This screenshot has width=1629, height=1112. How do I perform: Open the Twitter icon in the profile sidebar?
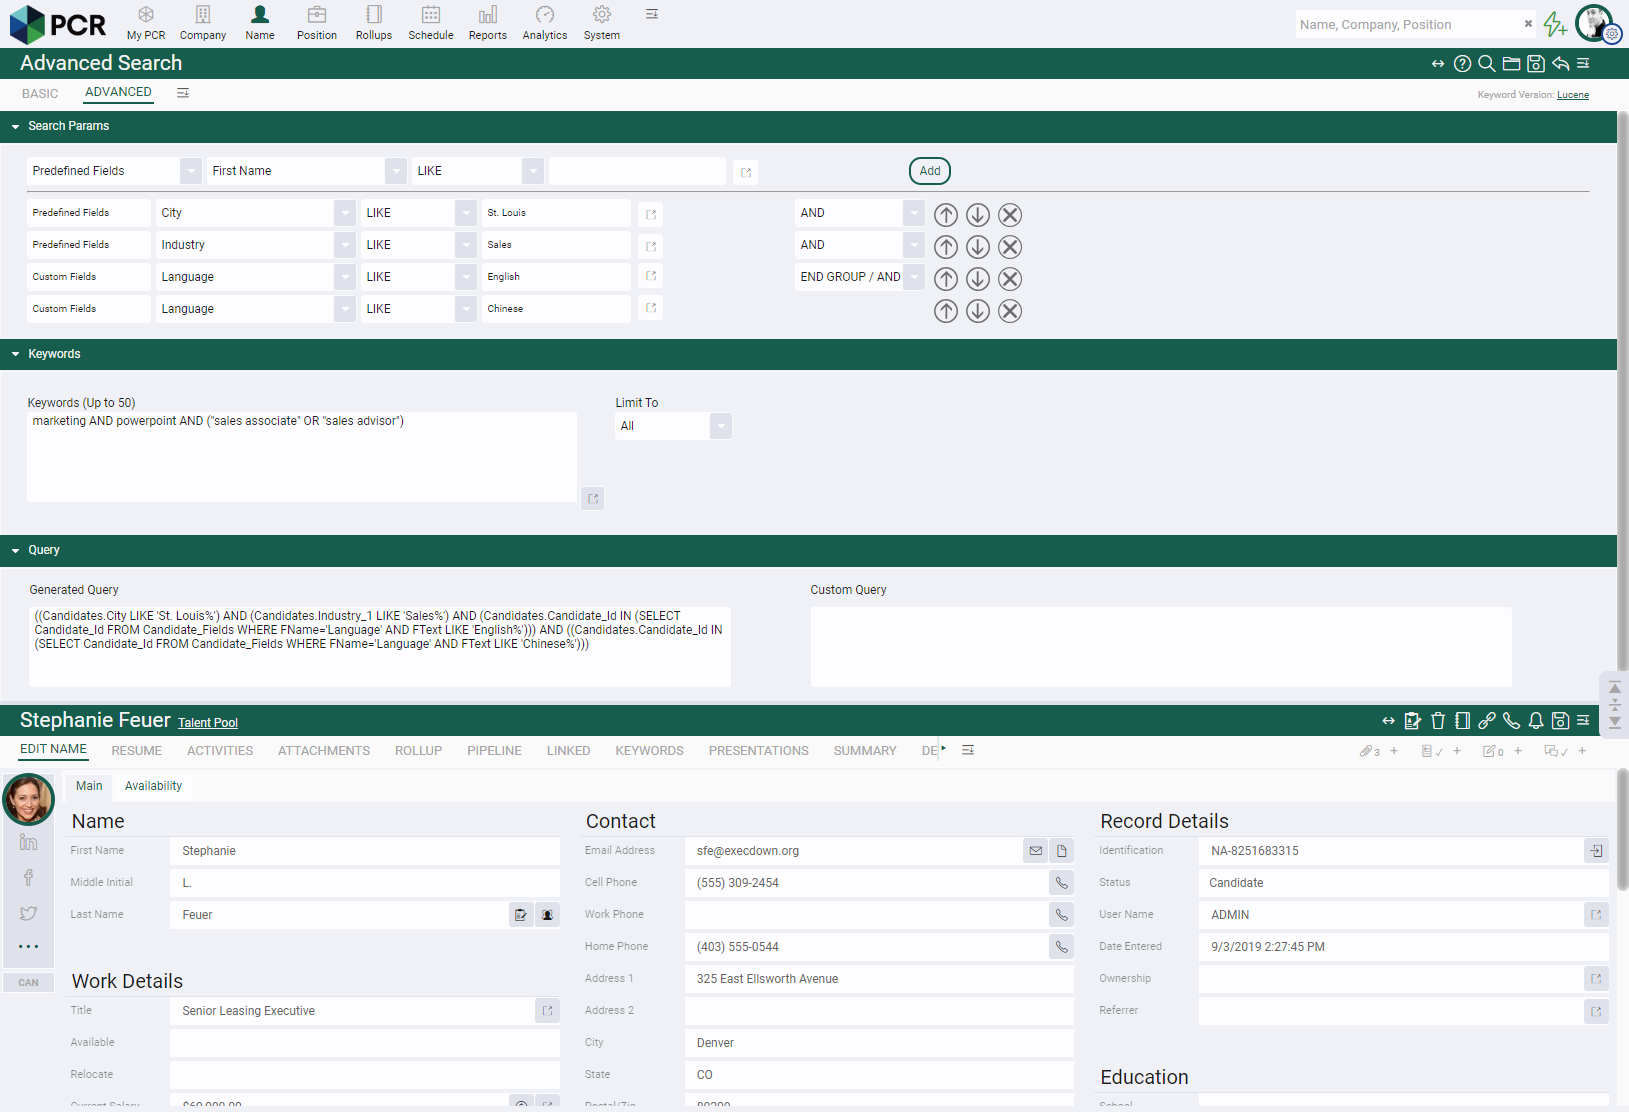pos(28,913)
